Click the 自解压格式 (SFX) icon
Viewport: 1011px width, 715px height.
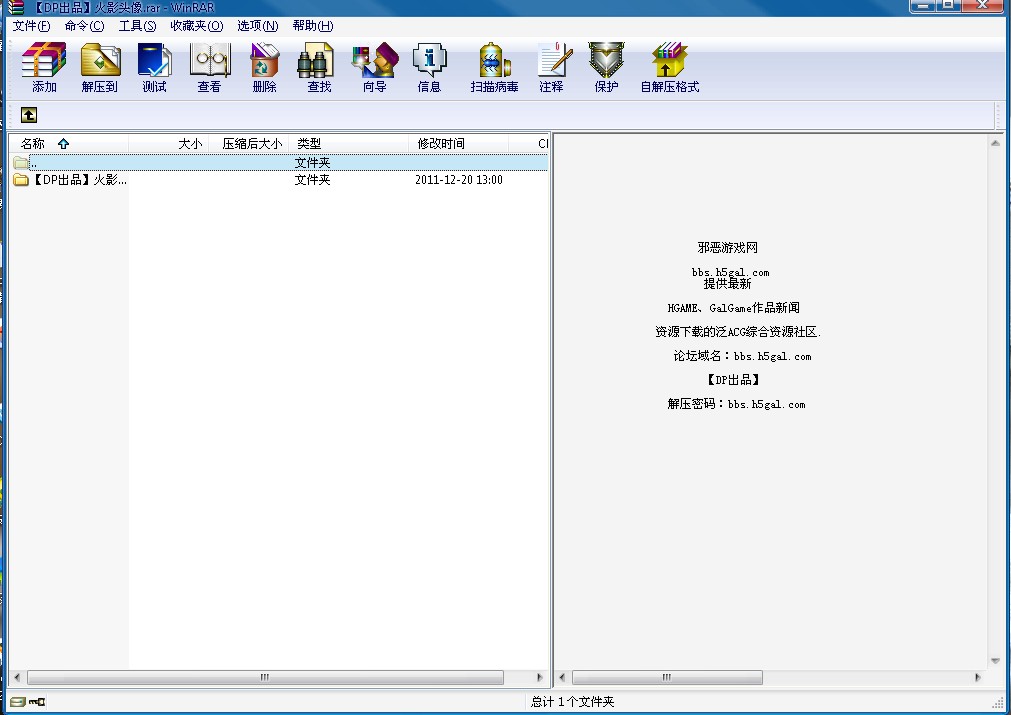point(669,67)
